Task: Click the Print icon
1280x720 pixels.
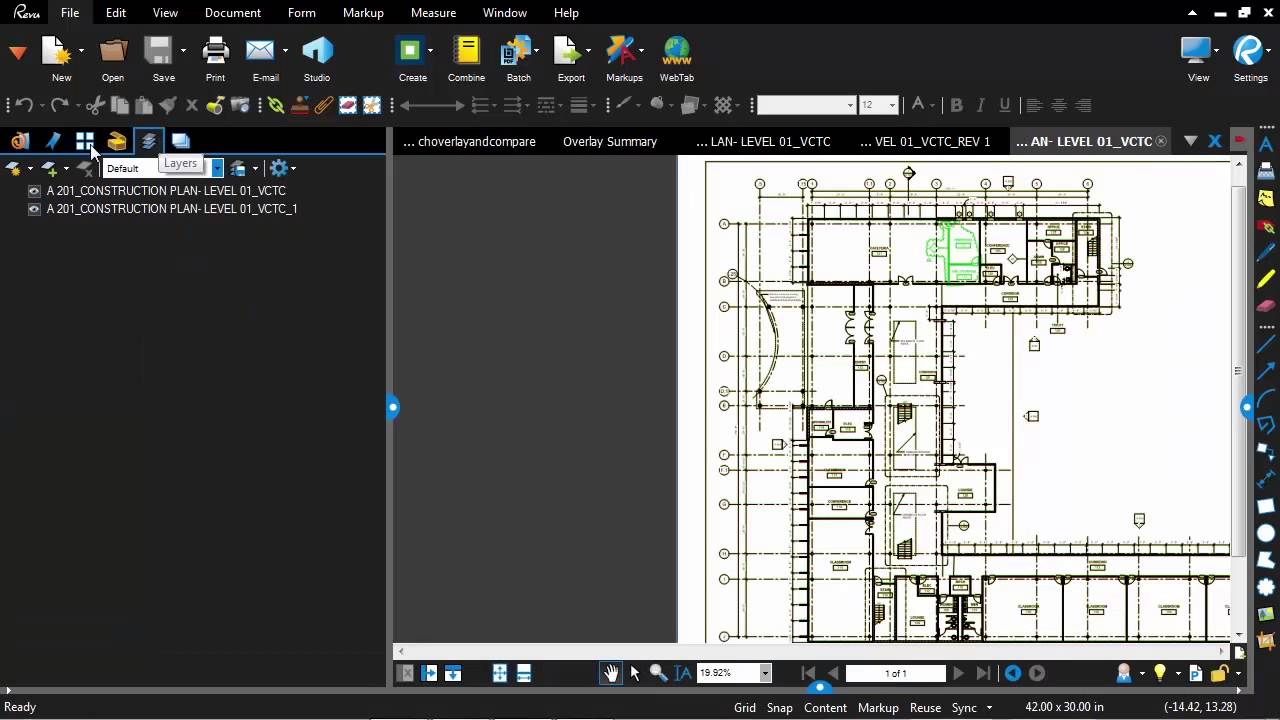Action: [215, 52]
